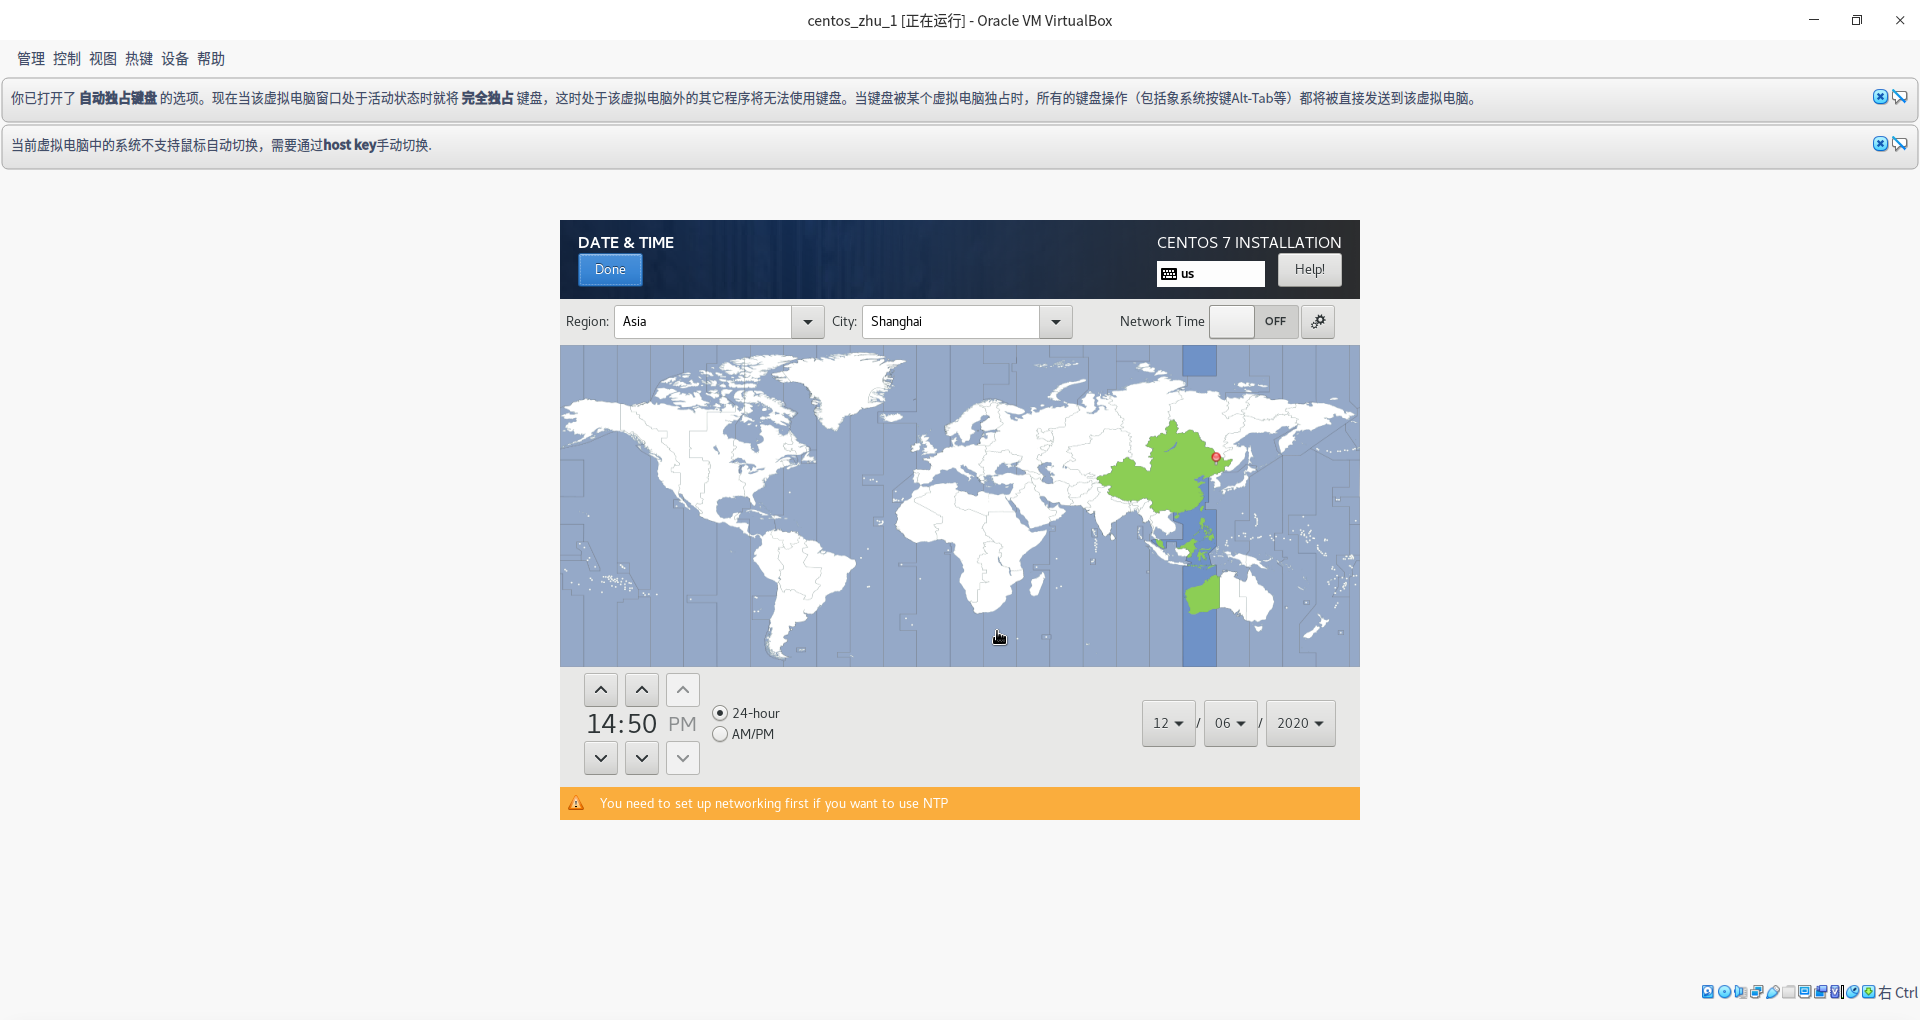1920x1020 pixels.
Task: Decrease the hour with down arrow
Action: tap(600, 758)
